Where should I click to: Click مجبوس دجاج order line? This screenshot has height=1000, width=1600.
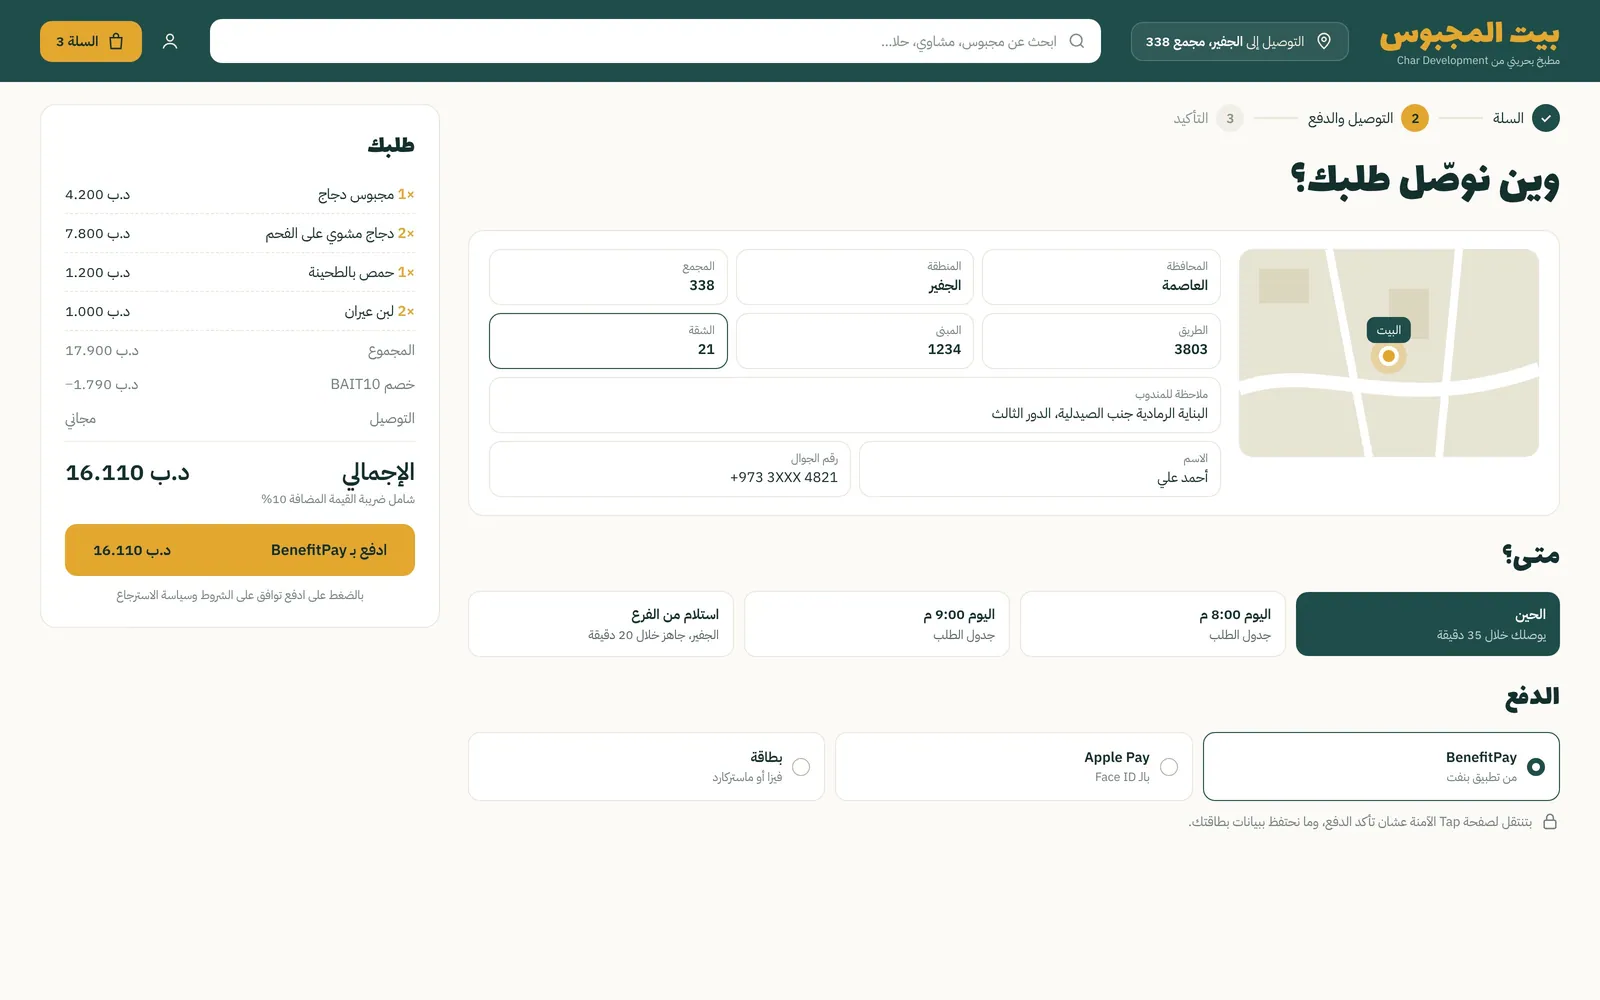click(240, 194)
